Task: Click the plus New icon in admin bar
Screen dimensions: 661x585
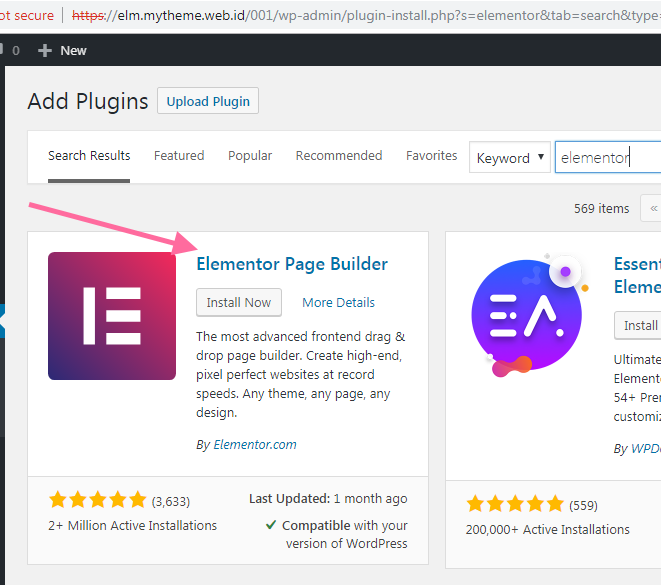Action: 45,51
